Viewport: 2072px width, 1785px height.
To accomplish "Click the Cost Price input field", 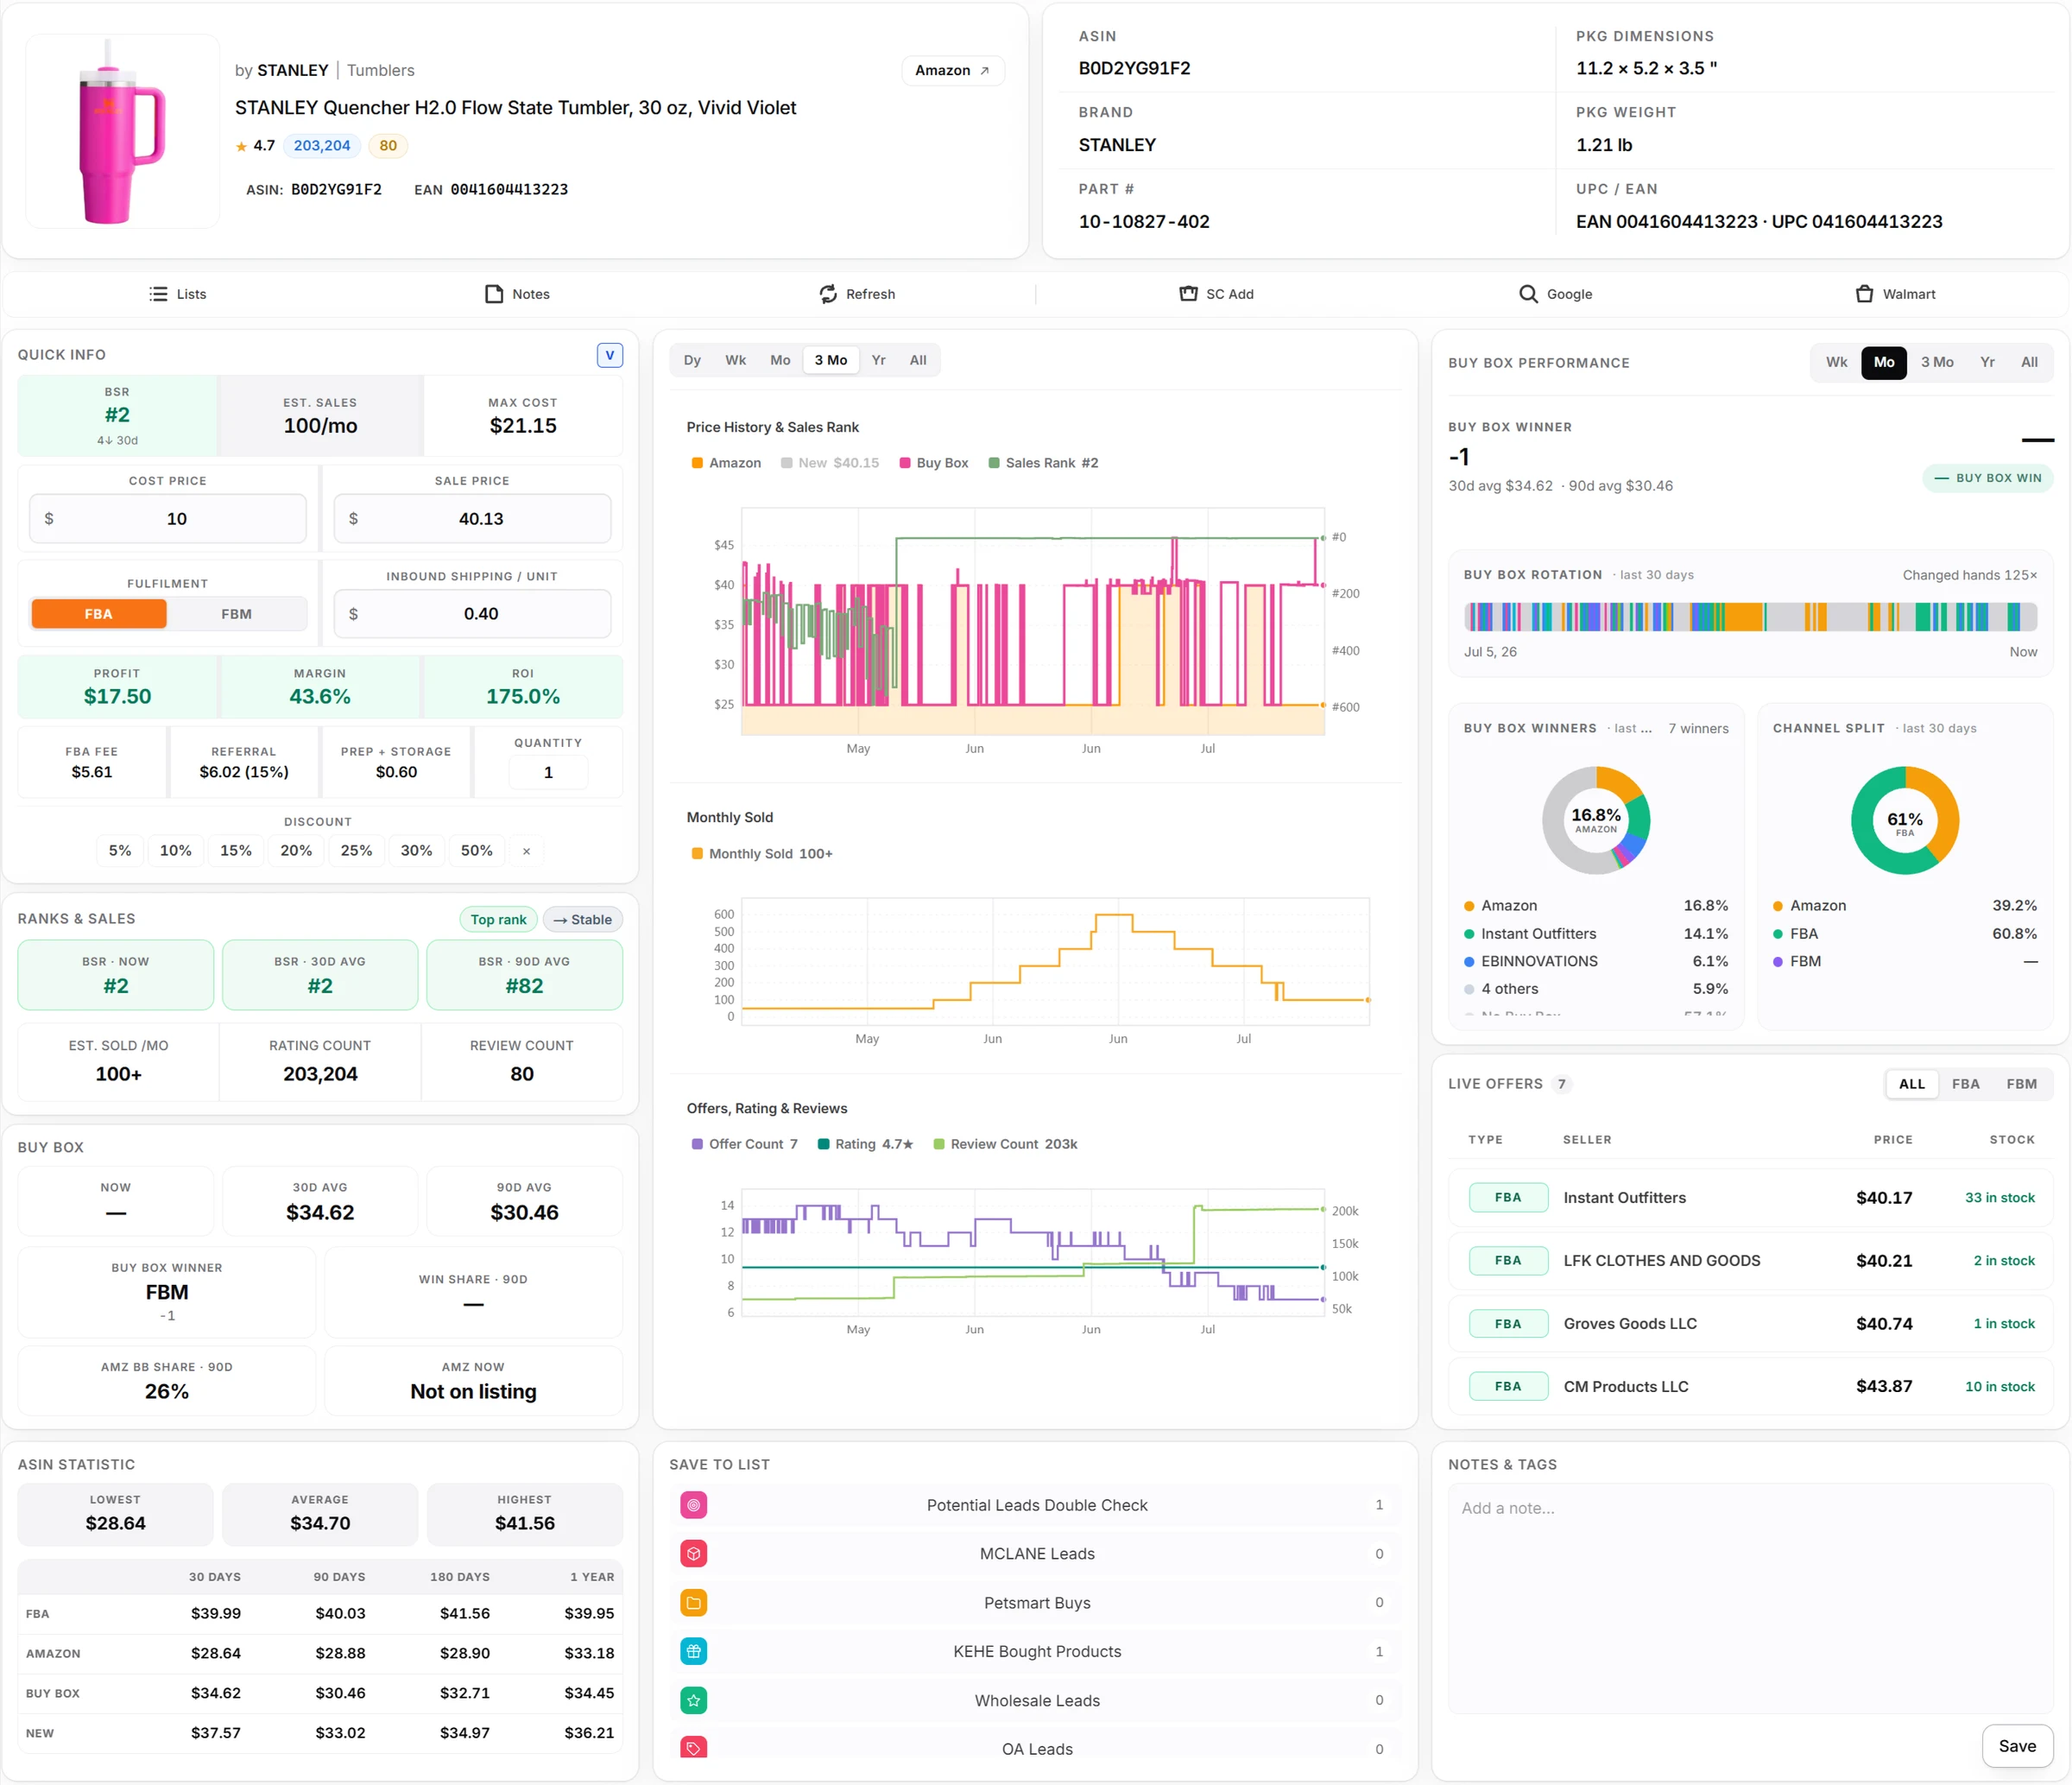I will pos(168,519).
